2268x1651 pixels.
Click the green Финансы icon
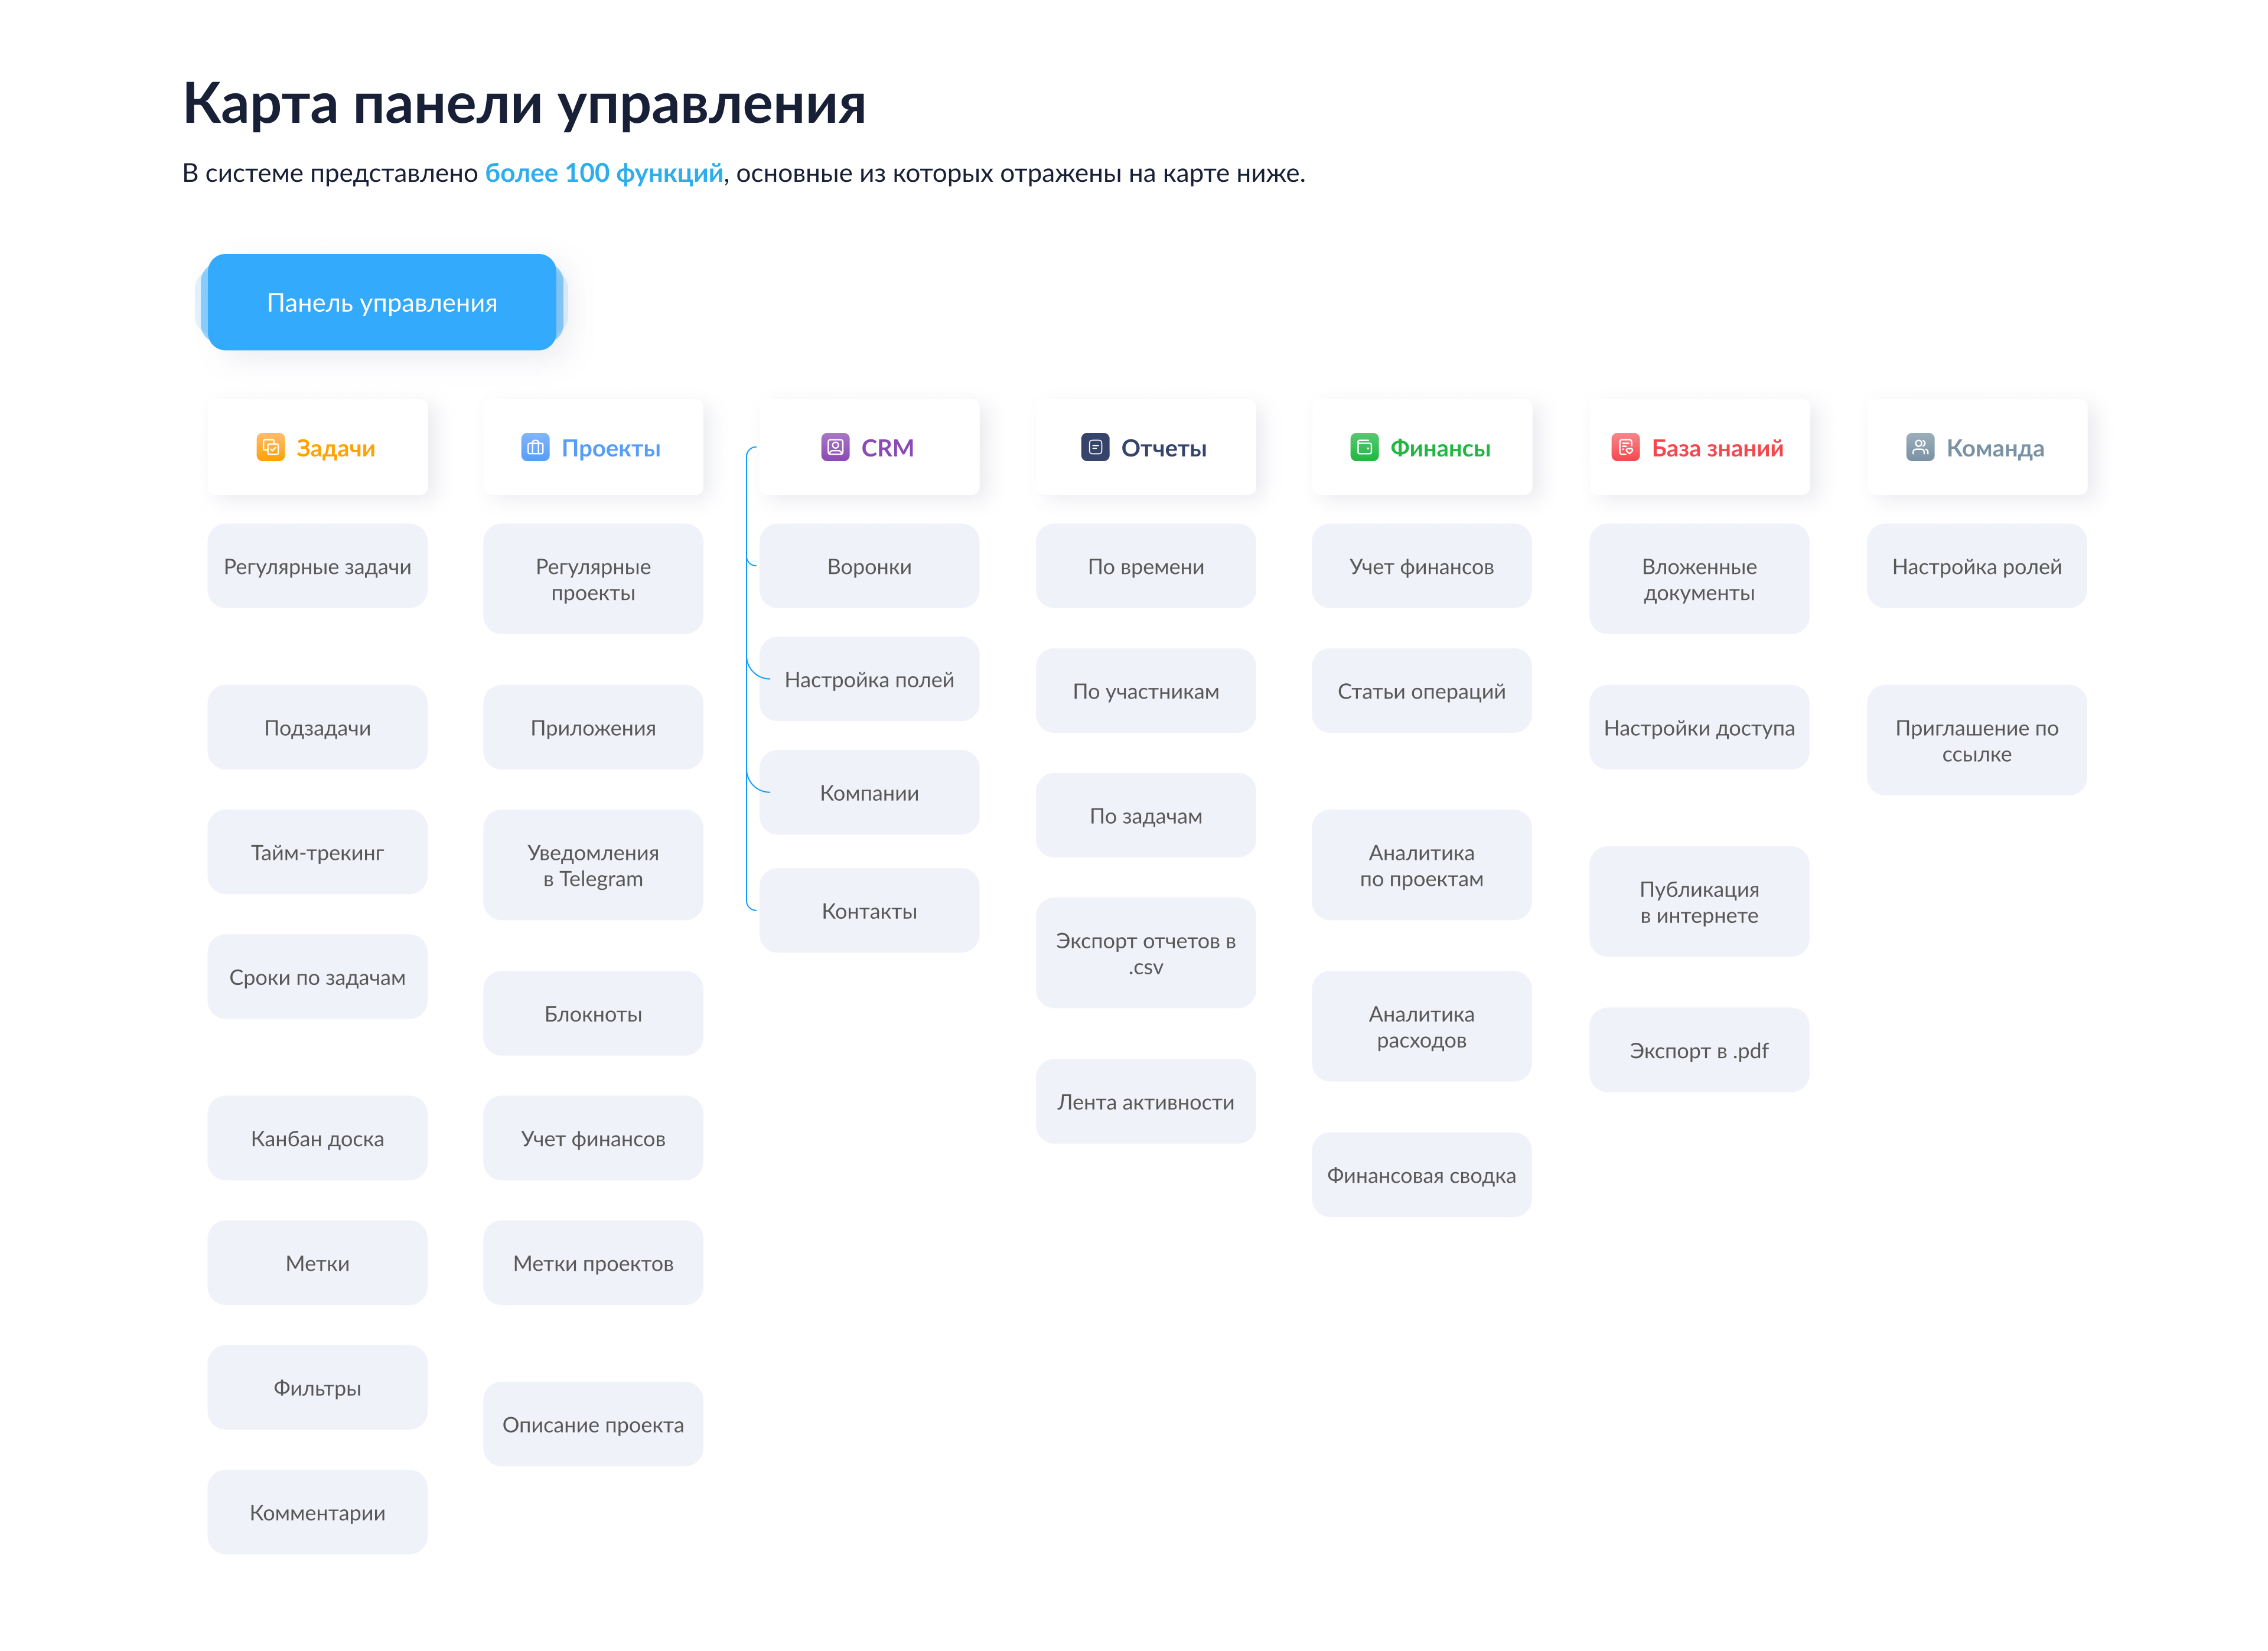click(x=1365, y=447)
